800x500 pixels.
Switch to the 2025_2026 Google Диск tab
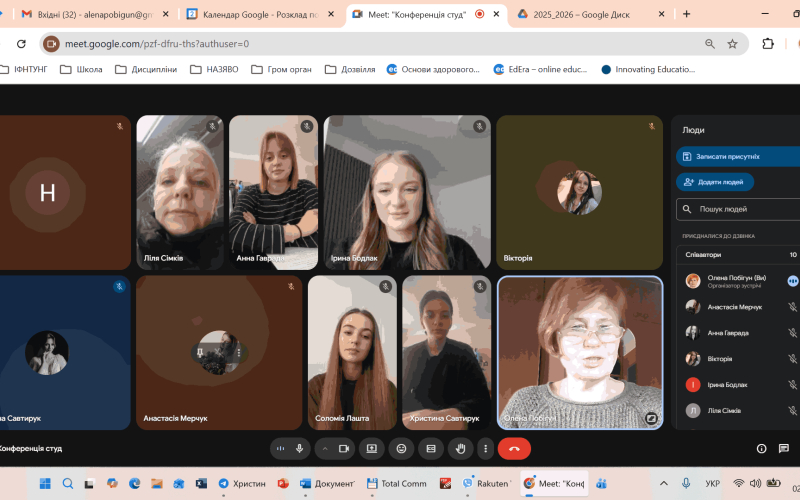click(585, 14)
